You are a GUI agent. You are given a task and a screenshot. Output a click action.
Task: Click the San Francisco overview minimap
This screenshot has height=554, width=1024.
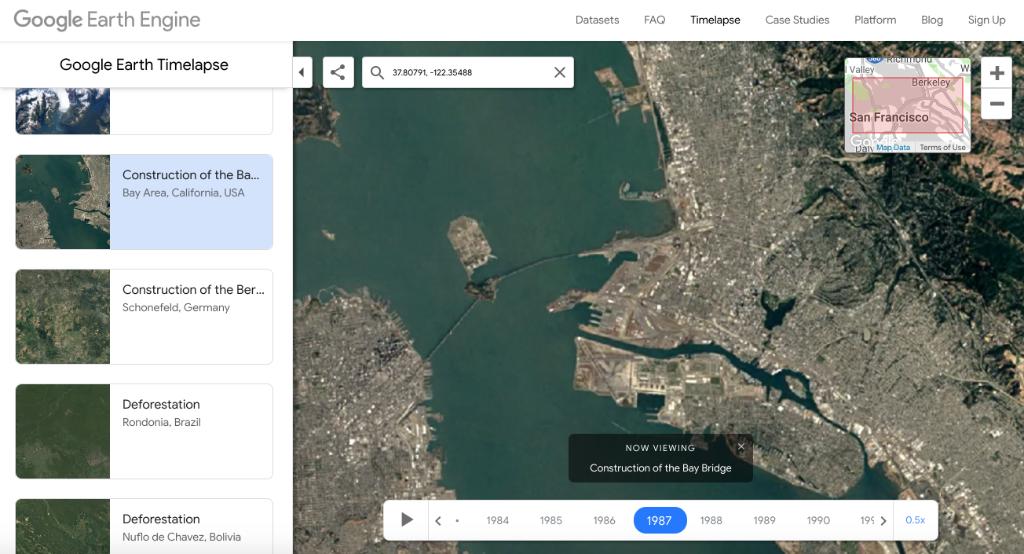point(908,106)
